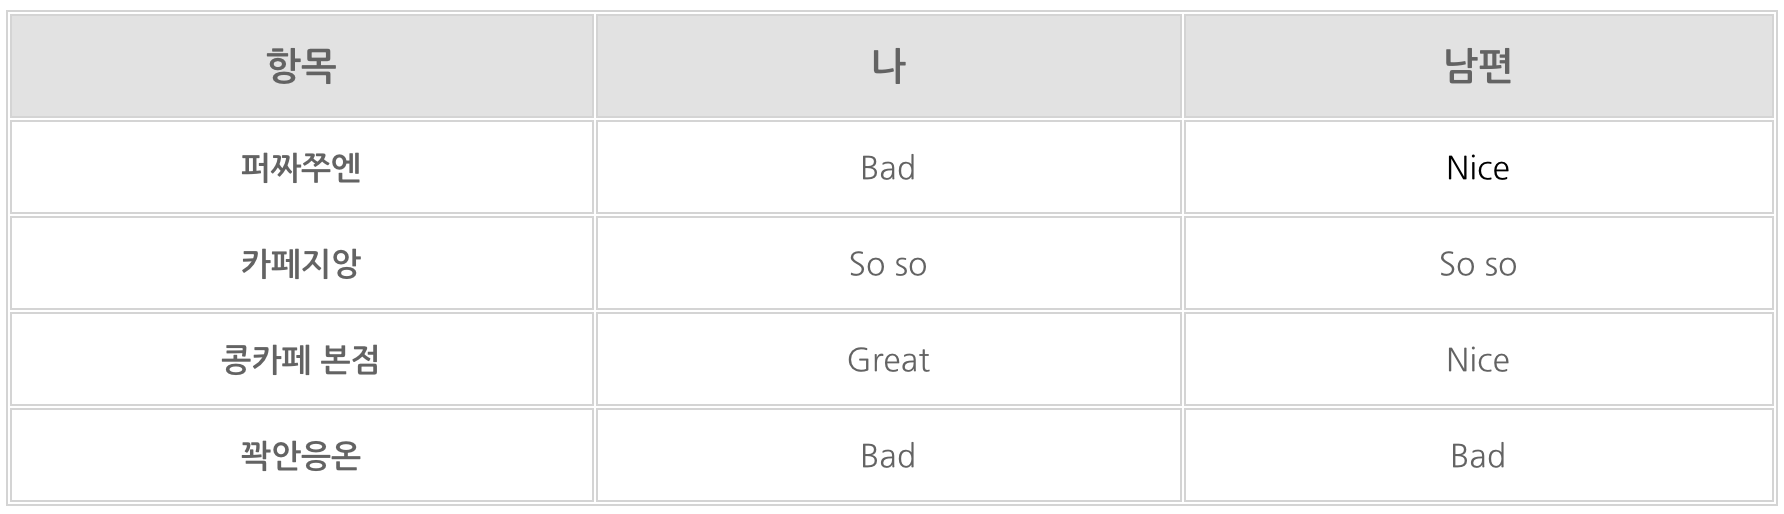Image resolution: width=1784 pixels, height=514 pixels.
Task: Select the Great rating cell
Action: (888, 360)
